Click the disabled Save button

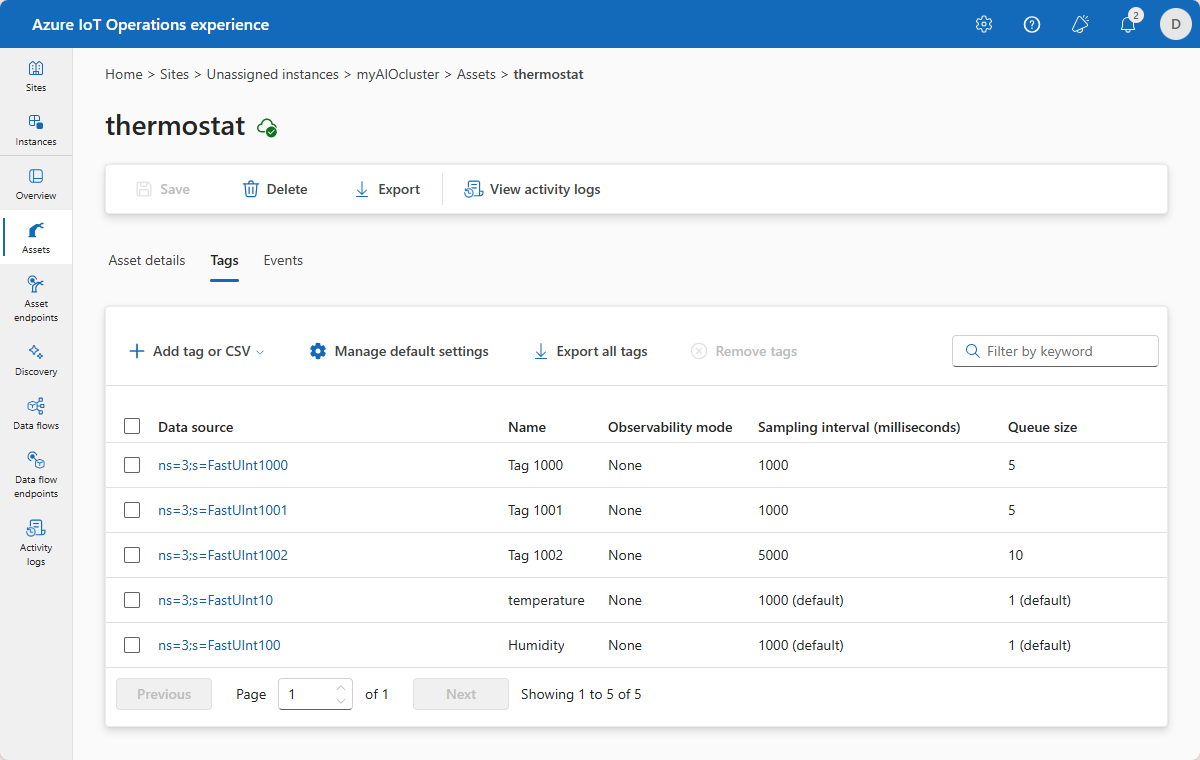pyautogui.click(x=163, y=189)
